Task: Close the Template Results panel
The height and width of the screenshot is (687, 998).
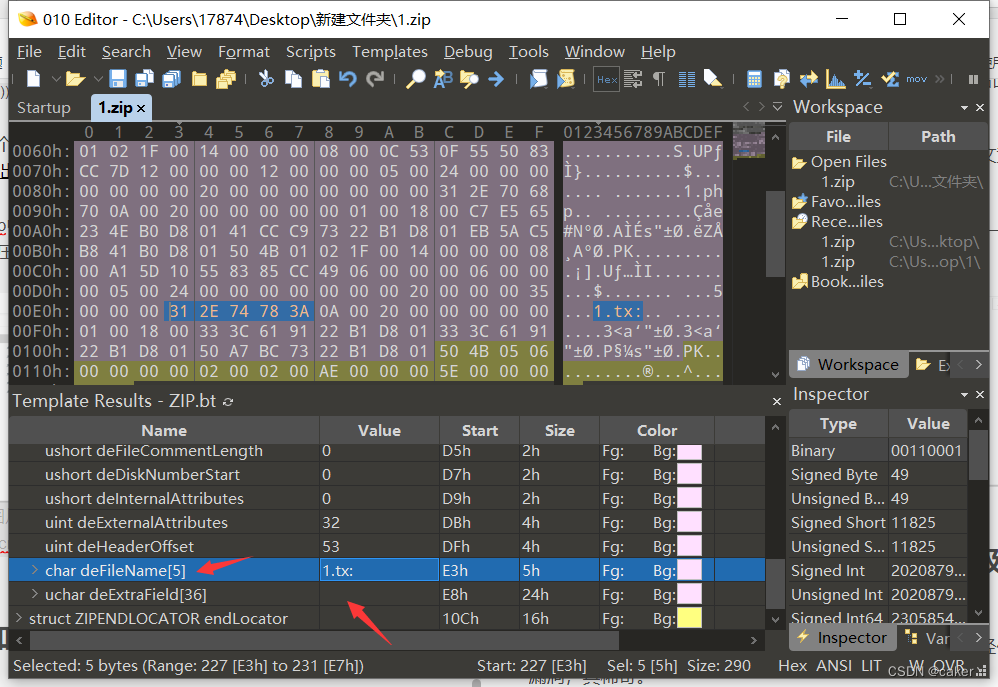Action: (777, 402)
